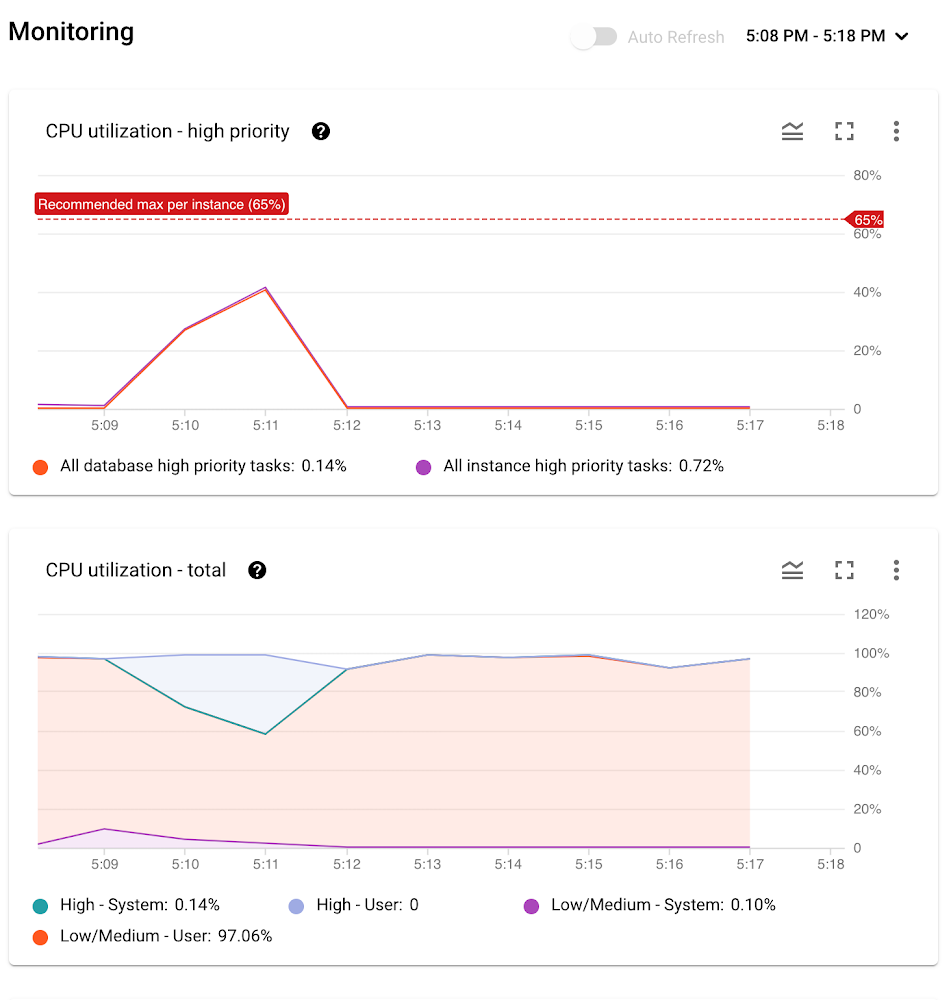Click the Monitoring page heading
Viewport: 951px width, 1000px height.
[71, 32]
